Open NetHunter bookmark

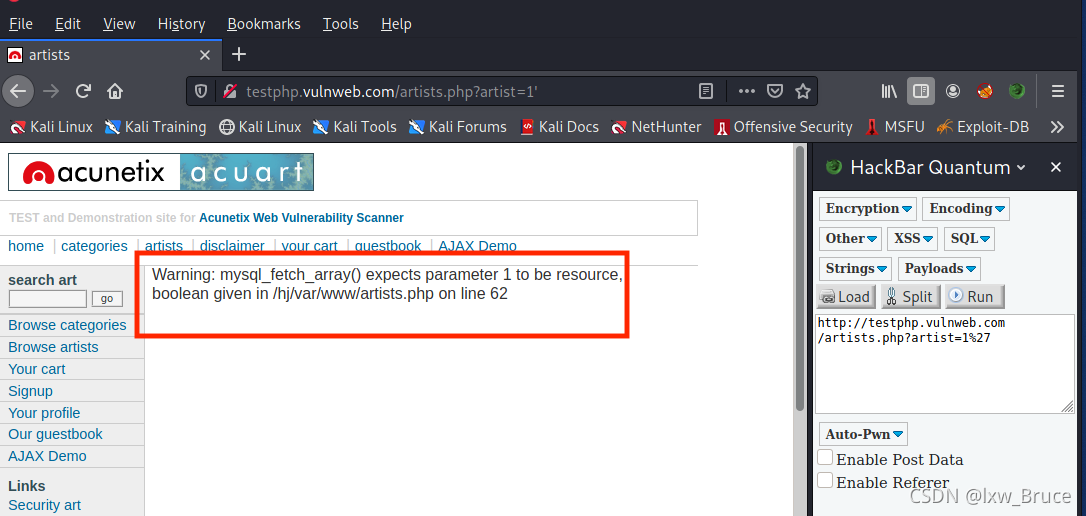(657, 127)
